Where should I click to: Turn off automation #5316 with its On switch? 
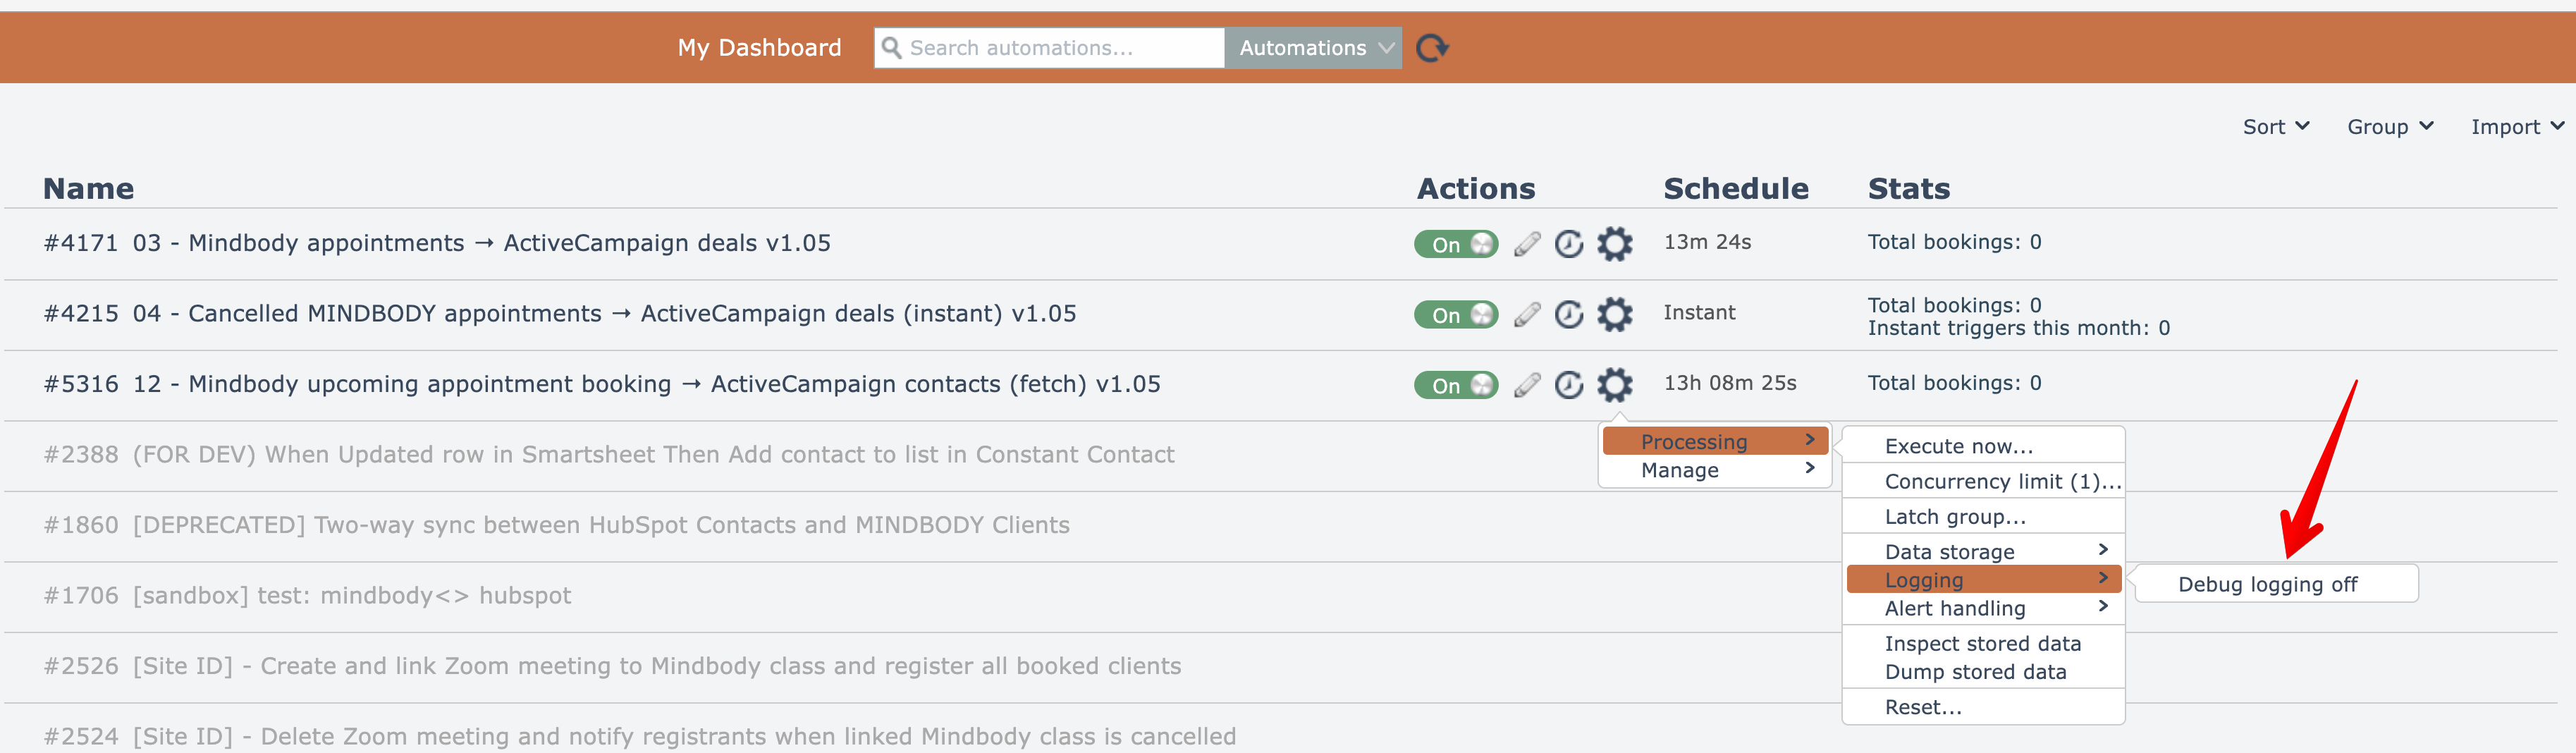1455,385
